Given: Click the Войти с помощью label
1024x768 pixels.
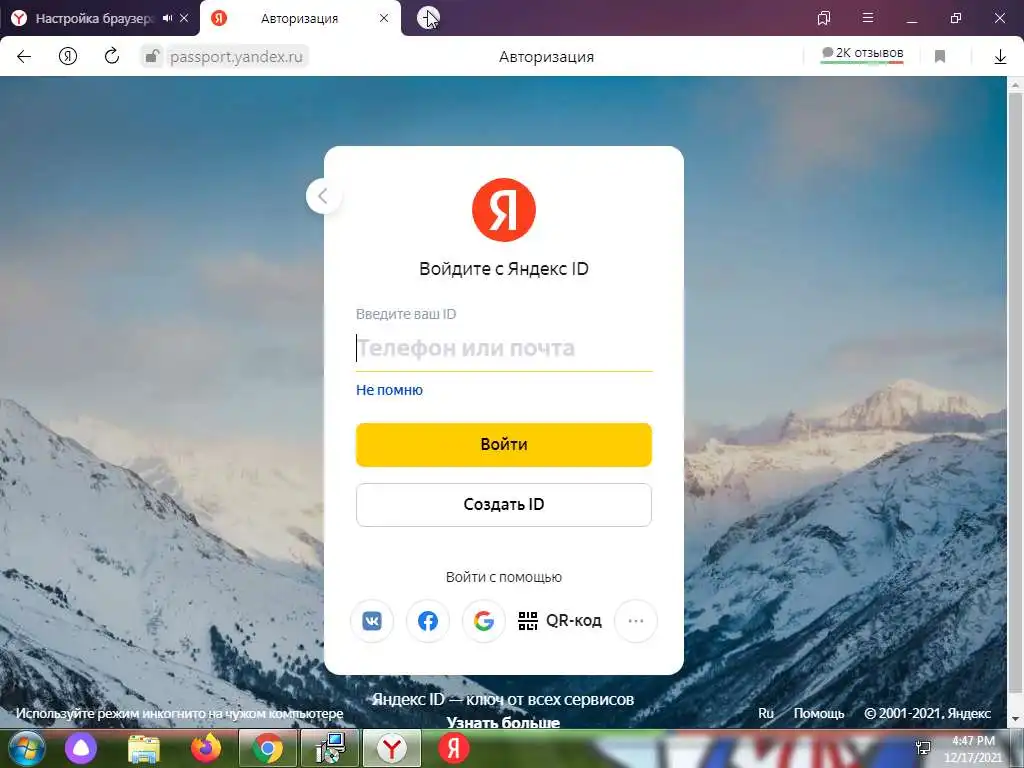Looking at the screenshot, I should click(504, 577).
